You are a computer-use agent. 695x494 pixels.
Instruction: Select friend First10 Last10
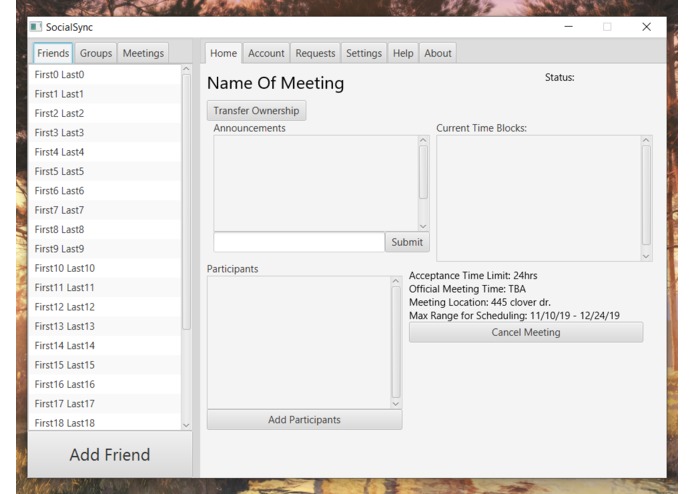pos(105,268)
